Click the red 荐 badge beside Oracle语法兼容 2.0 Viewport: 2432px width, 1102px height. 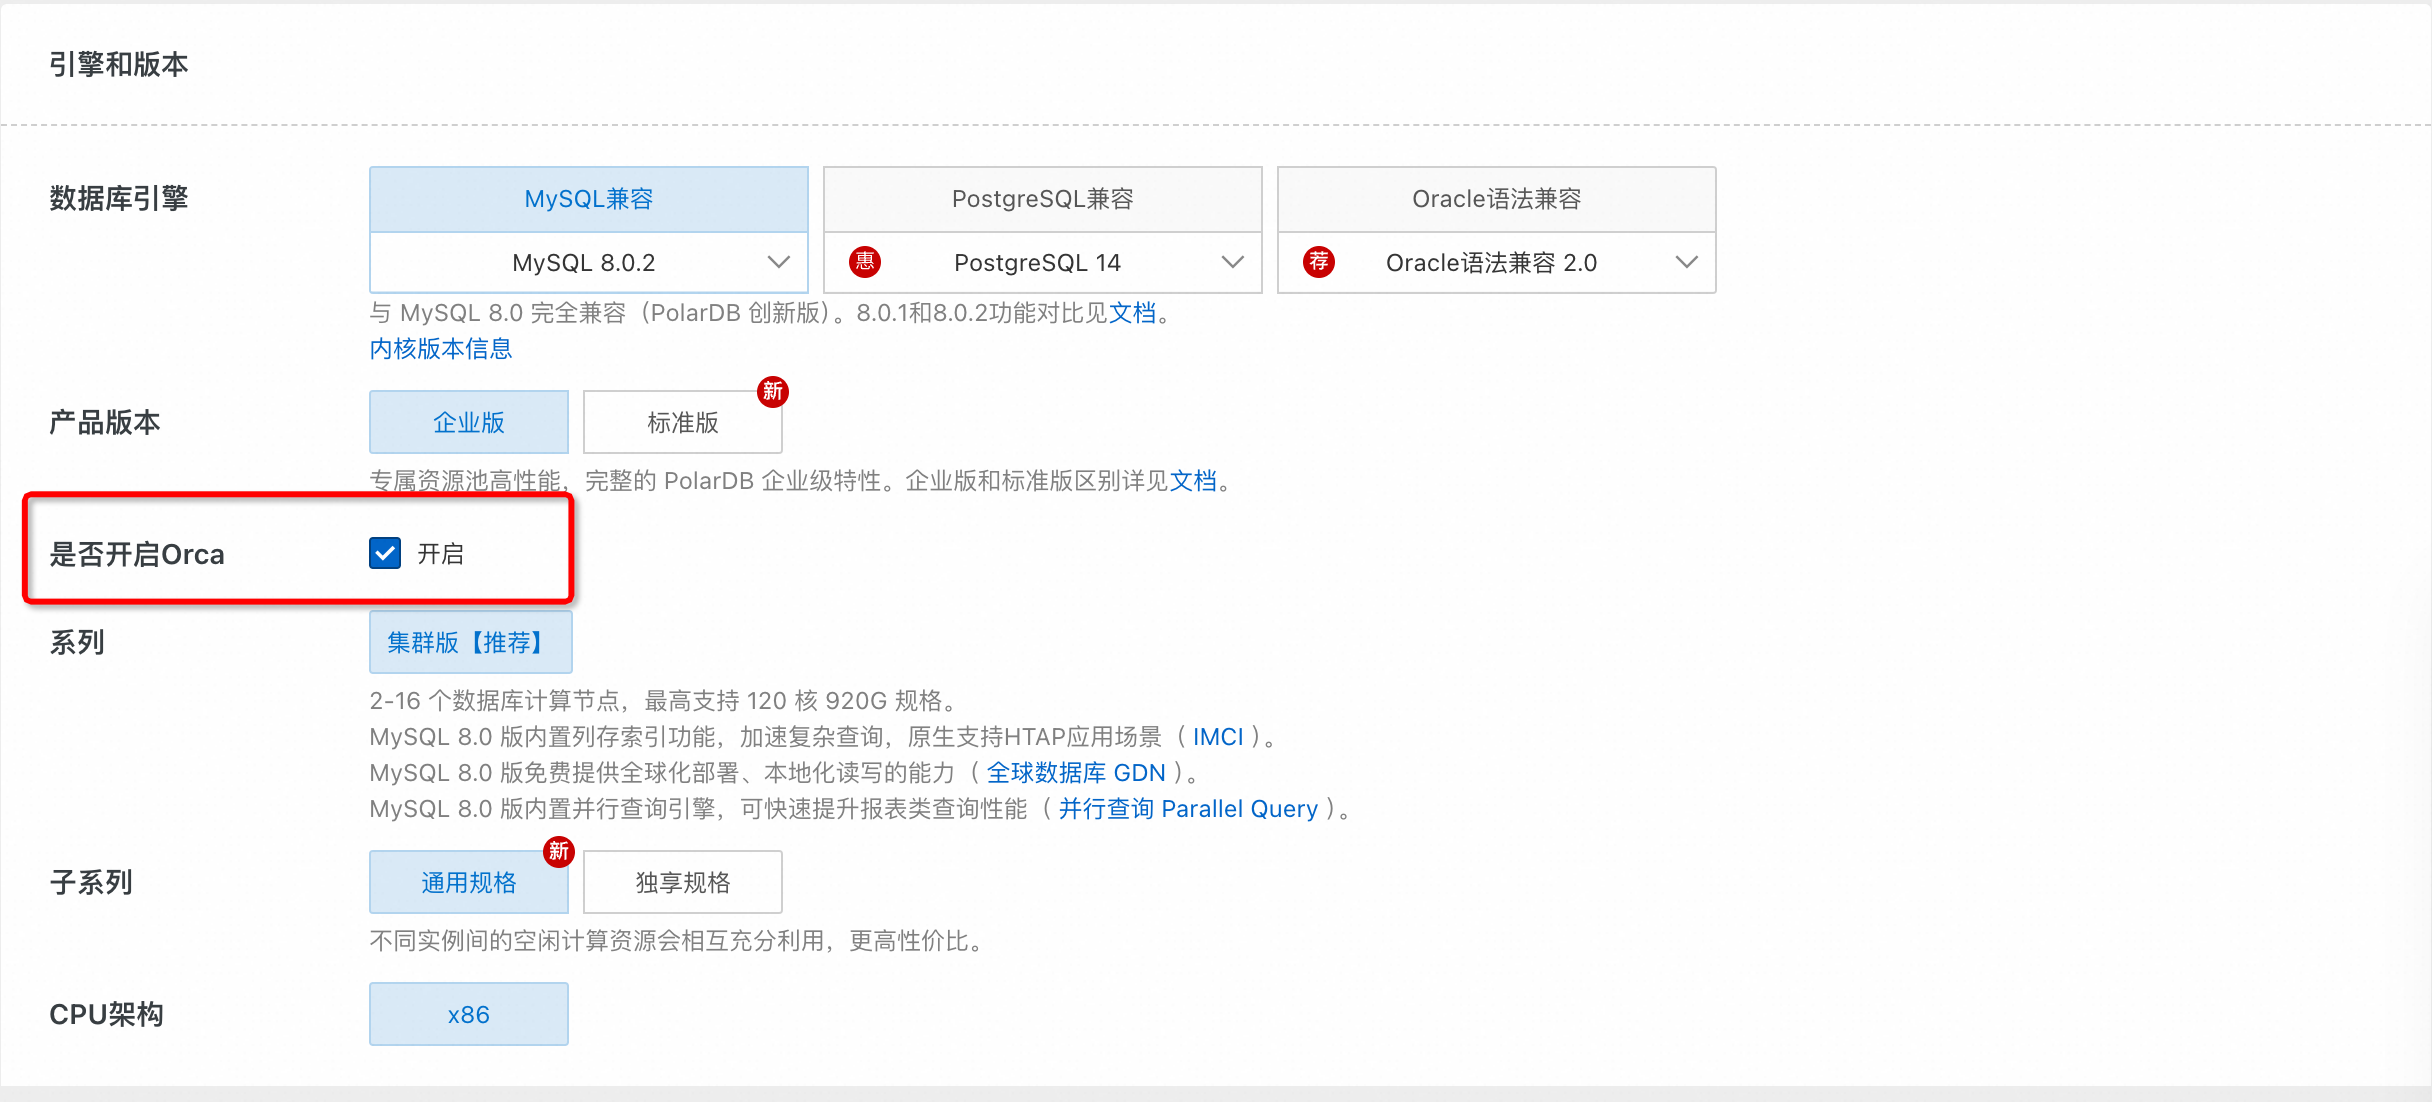tap(1318, 262)
